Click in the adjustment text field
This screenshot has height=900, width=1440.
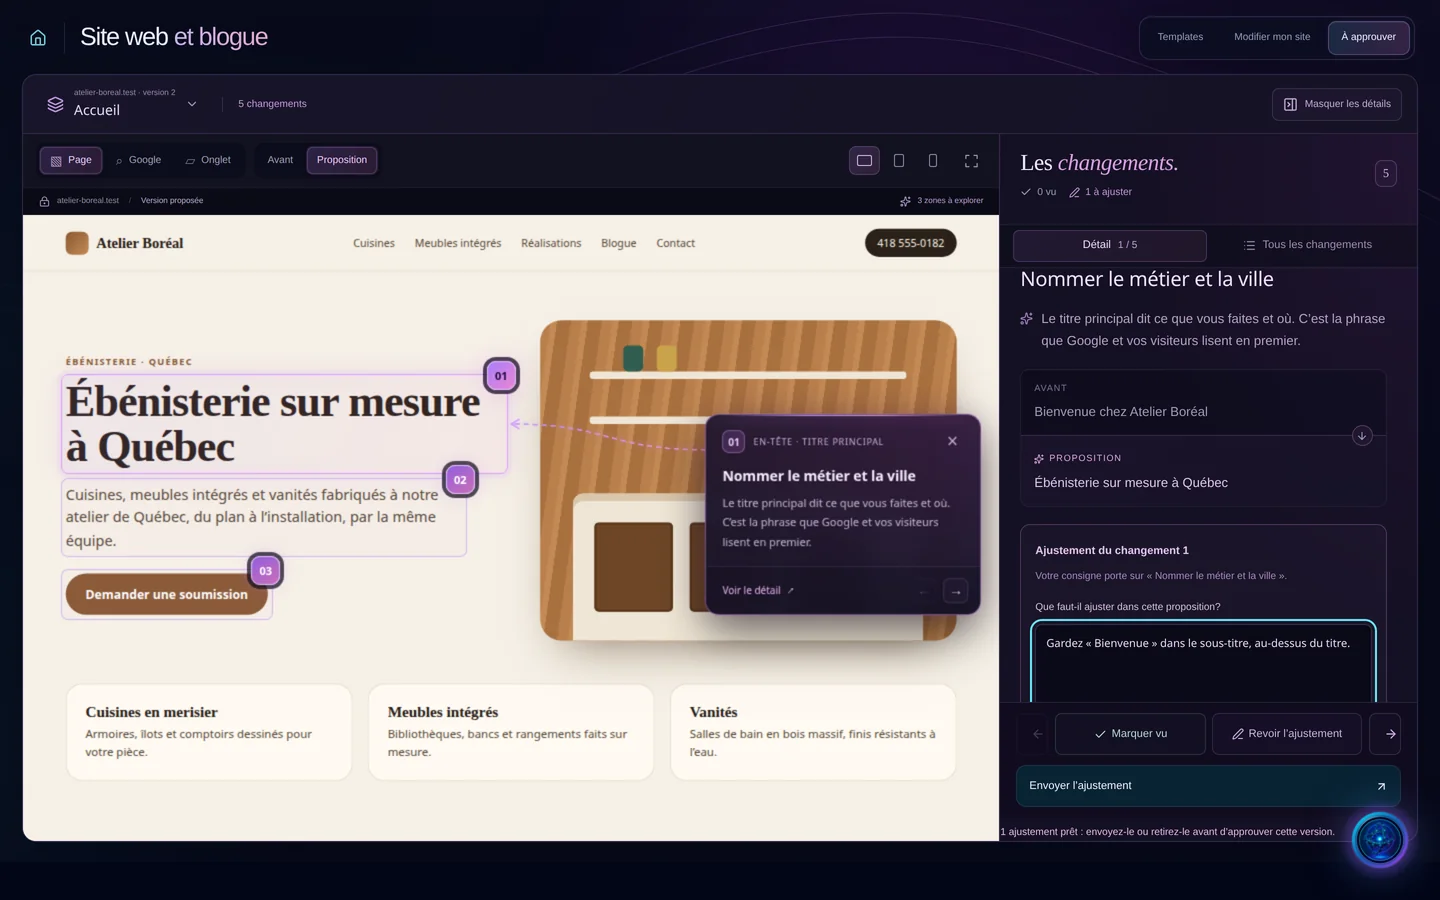pyautogui.click(x=1204, y=662)
